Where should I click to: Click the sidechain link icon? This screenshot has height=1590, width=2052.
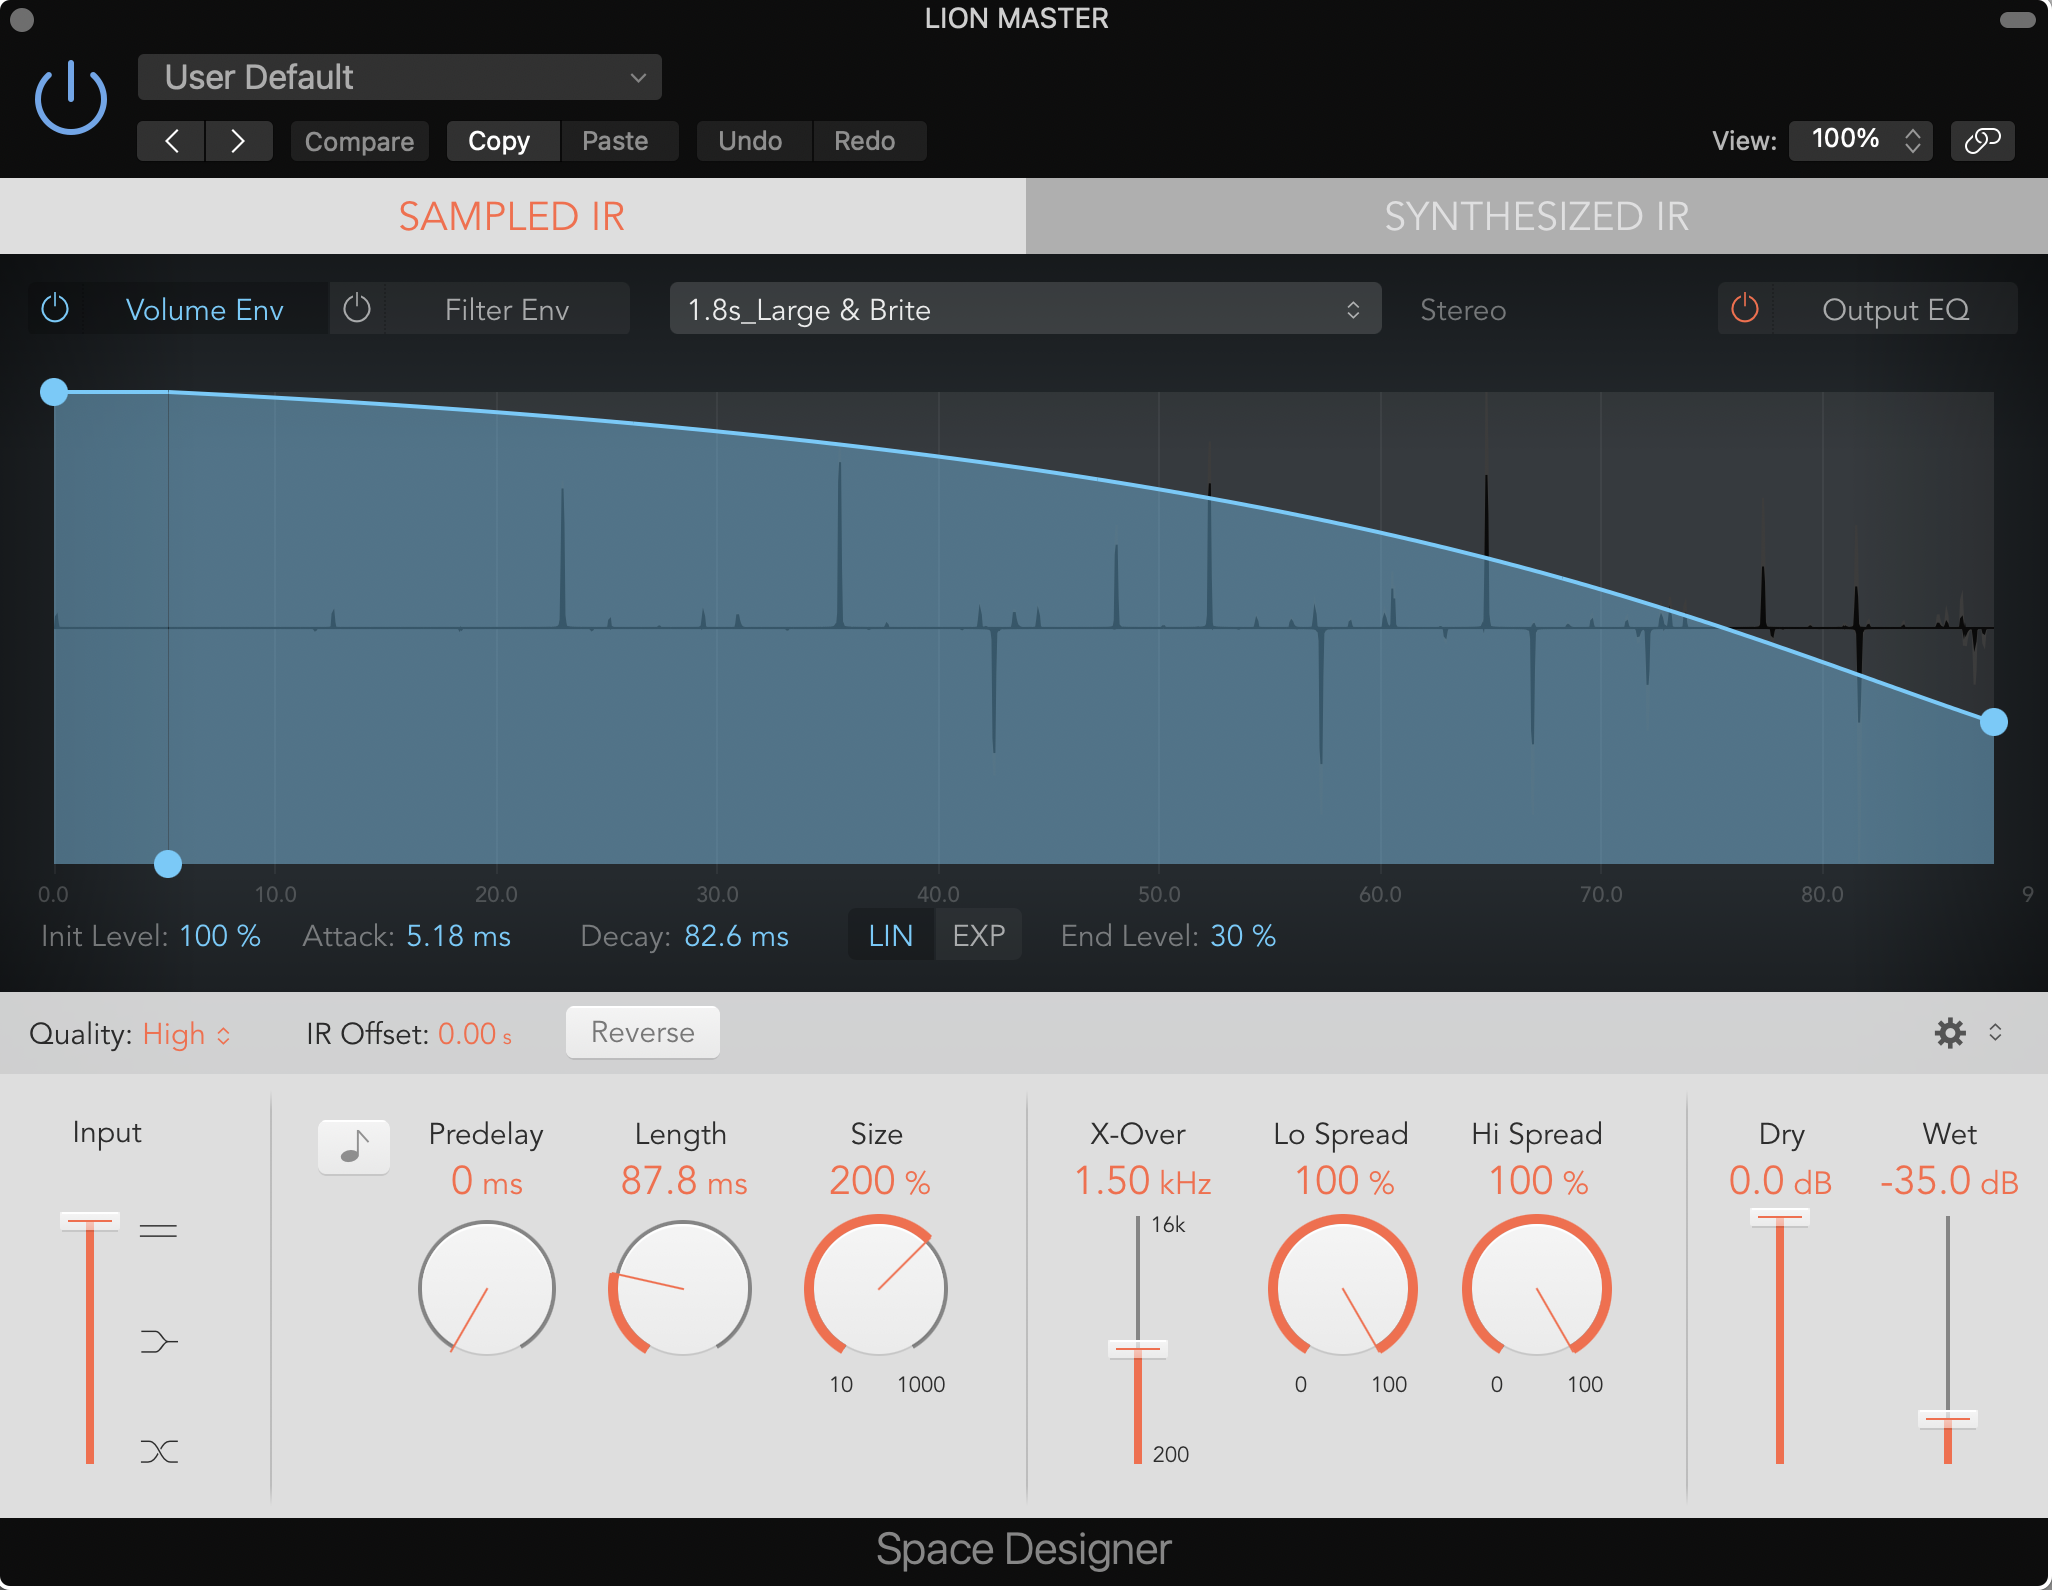[x=1981, y=141]
